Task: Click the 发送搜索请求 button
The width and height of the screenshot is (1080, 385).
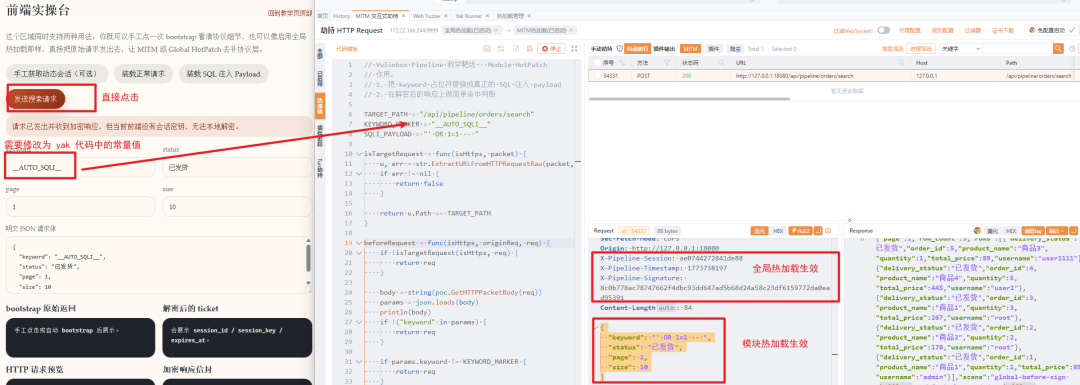Action: (36, 99)
